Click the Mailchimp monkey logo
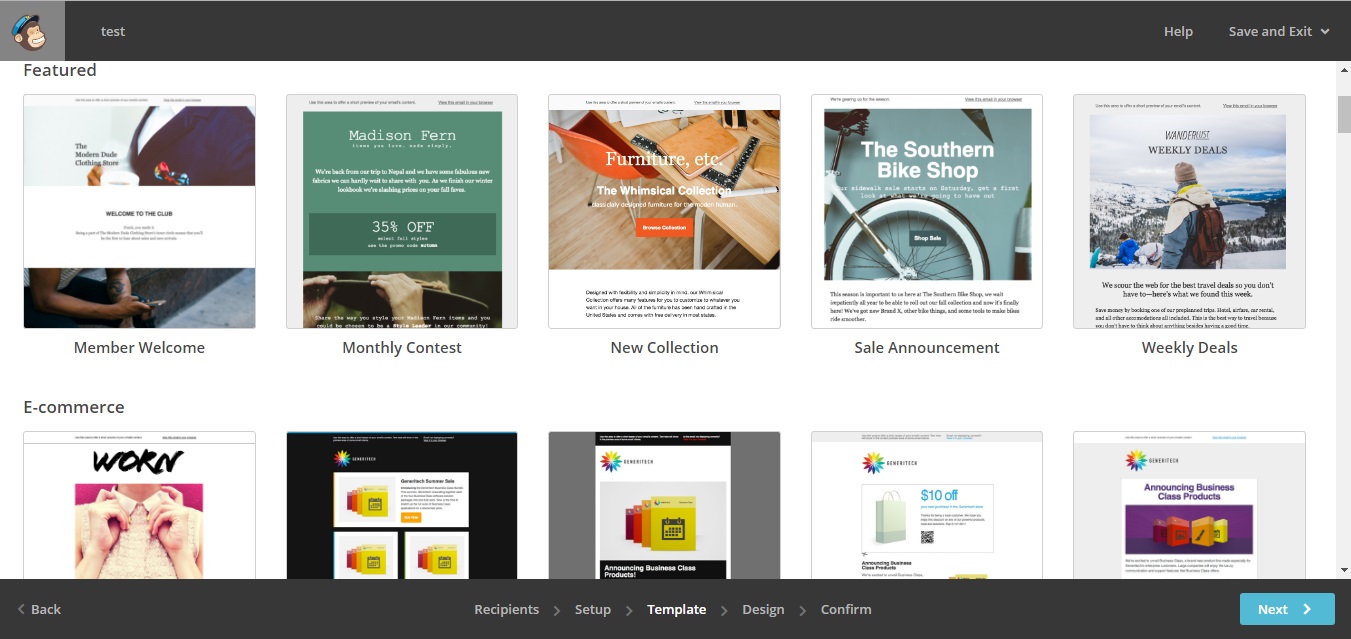Viewport: 1351px width, 639px height. (32, 31)
